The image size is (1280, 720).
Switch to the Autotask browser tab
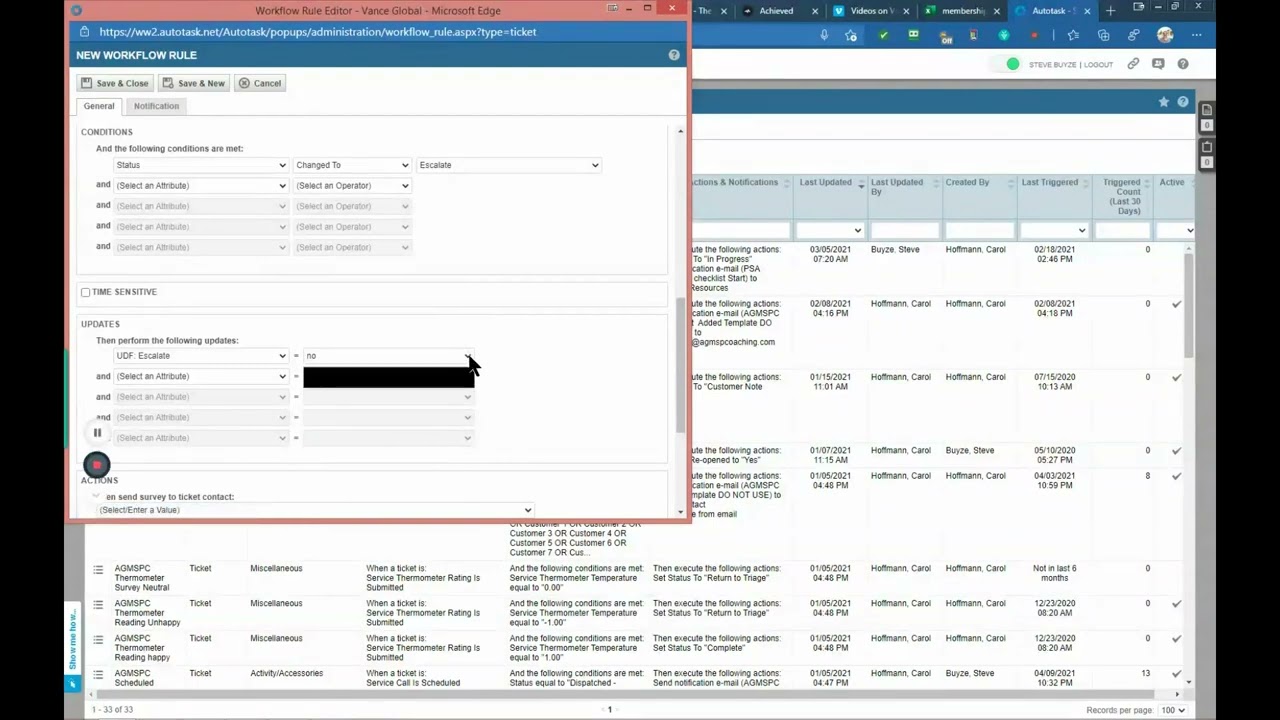click(x=1047, y=11)
